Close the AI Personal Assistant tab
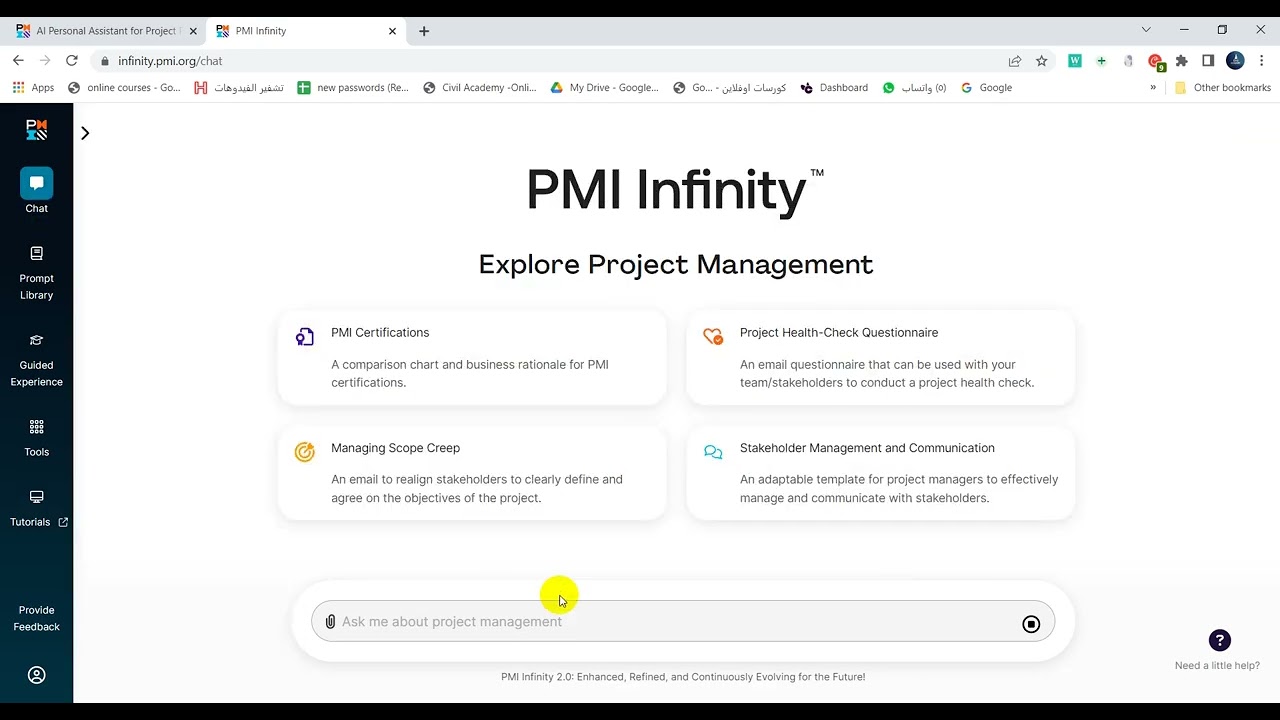This screenshot has width=1280, height=720. point(193,31)
